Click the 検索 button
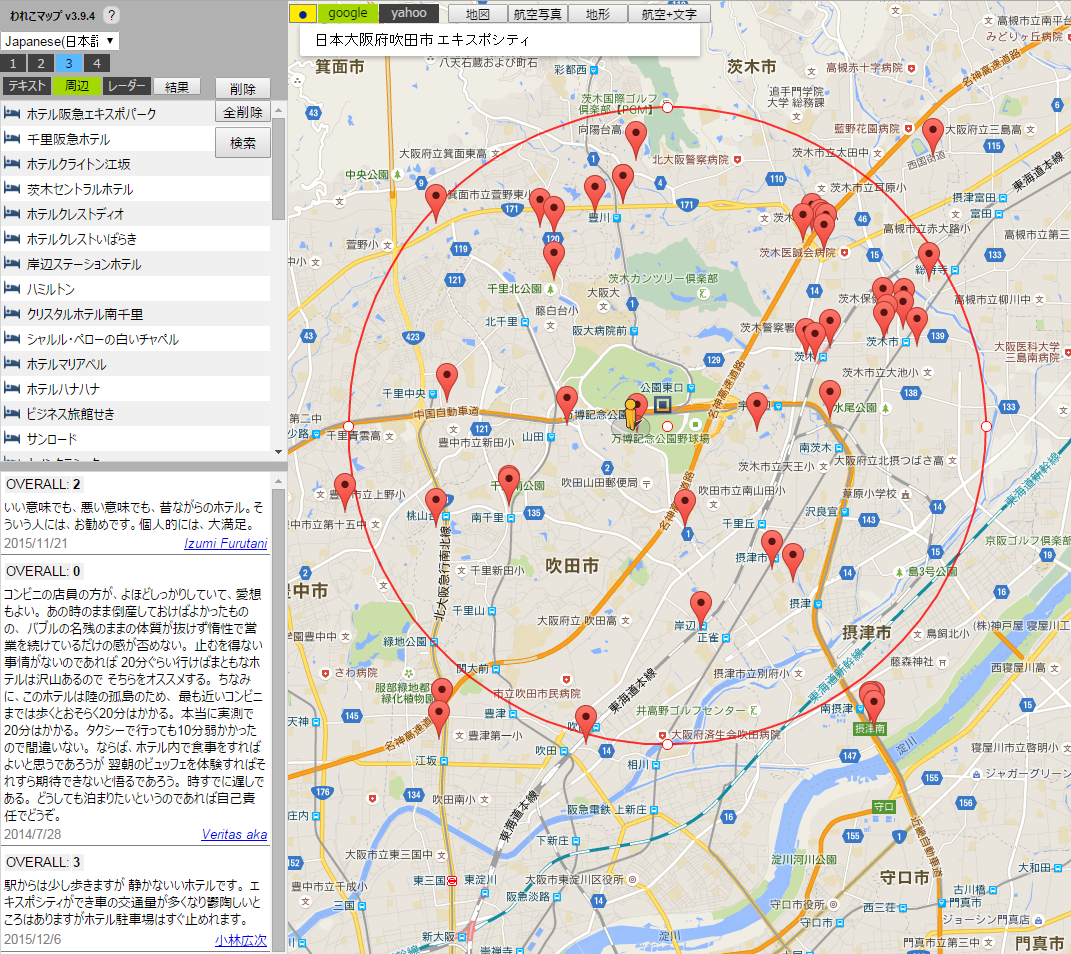The height and width of the screenshot is (954, 1071). (242, 143)
